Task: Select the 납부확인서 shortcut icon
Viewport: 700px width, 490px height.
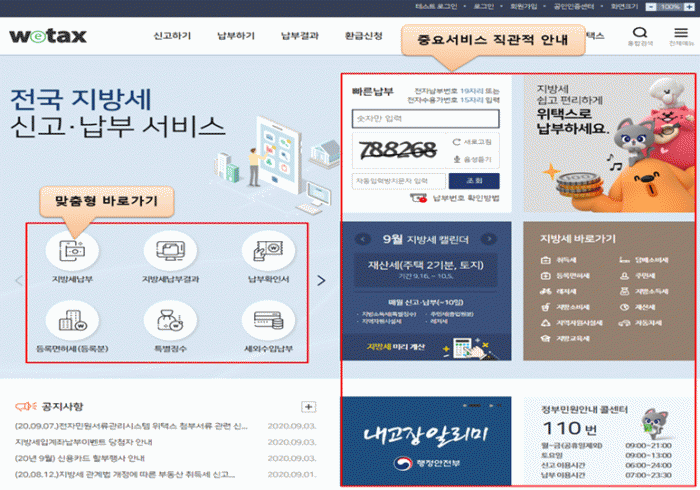Action: (x=268, y=251)
